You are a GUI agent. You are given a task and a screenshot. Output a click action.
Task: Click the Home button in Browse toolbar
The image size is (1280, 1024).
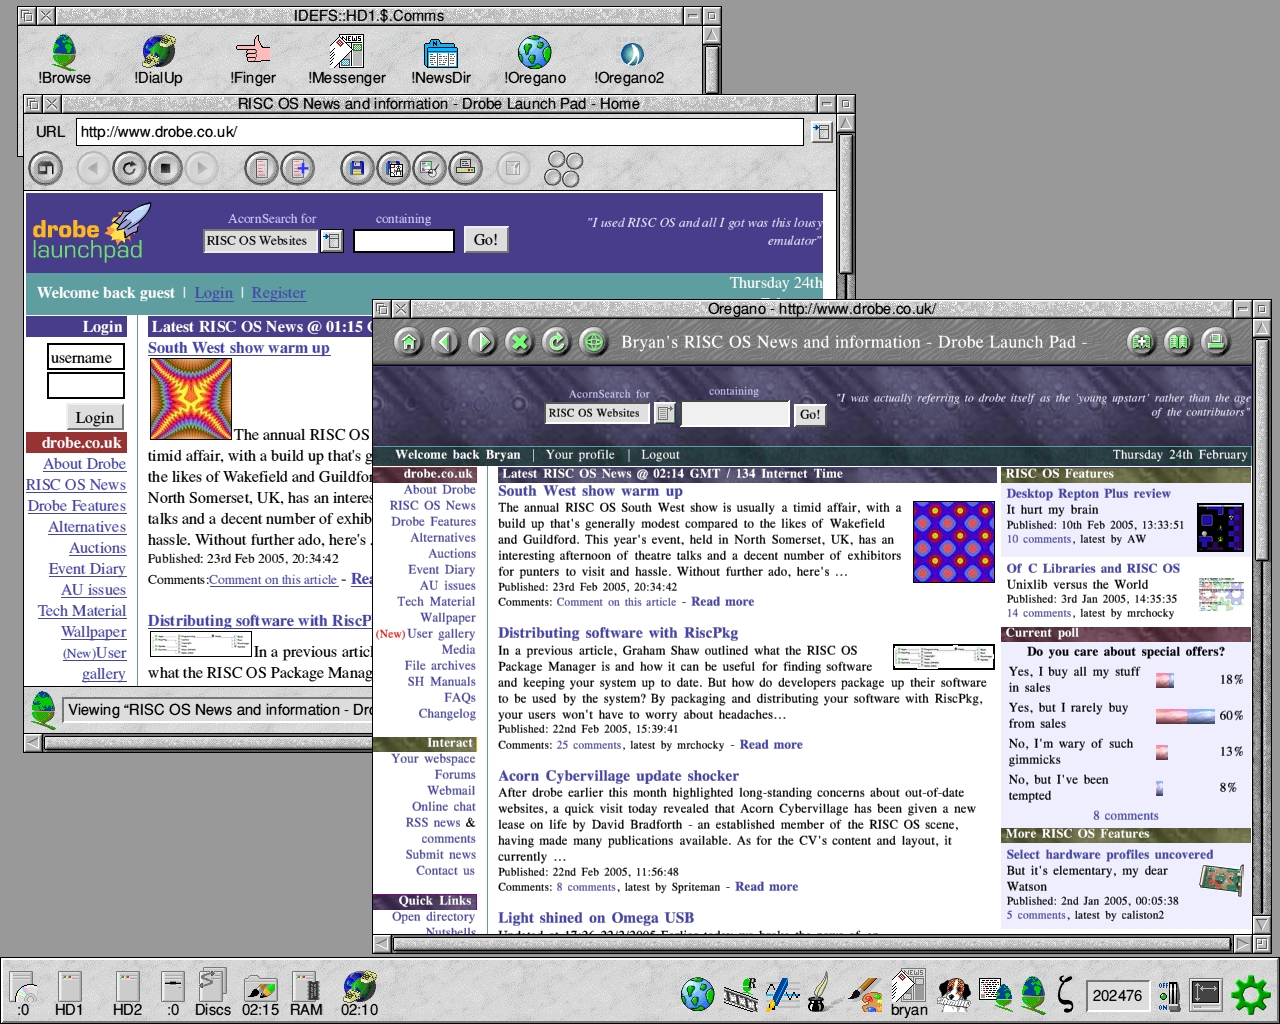point(45,168)
